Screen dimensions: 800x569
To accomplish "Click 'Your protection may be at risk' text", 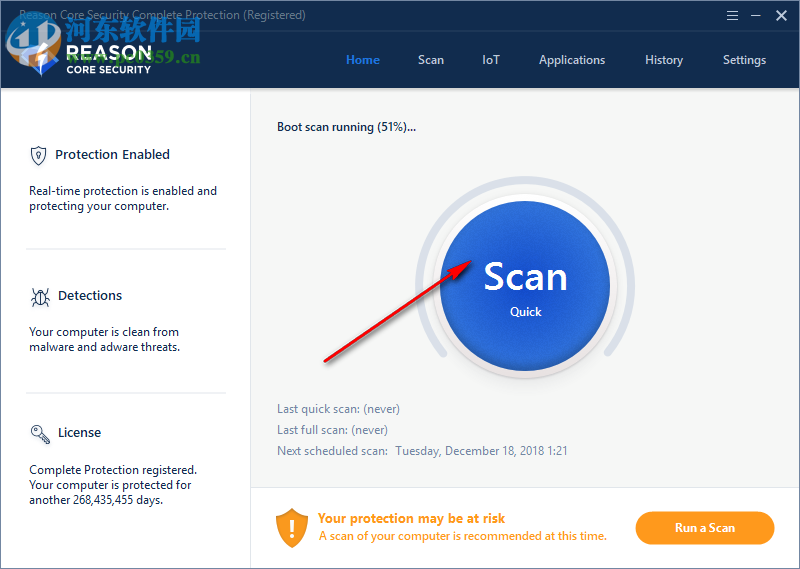I will (411, 518).
